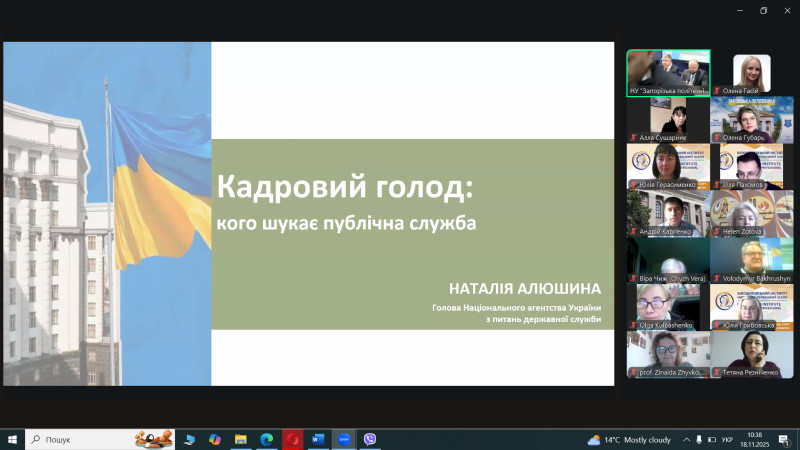Select Олена Гасій participant video tile
This screenshot has width=800, height=450.
751,73
